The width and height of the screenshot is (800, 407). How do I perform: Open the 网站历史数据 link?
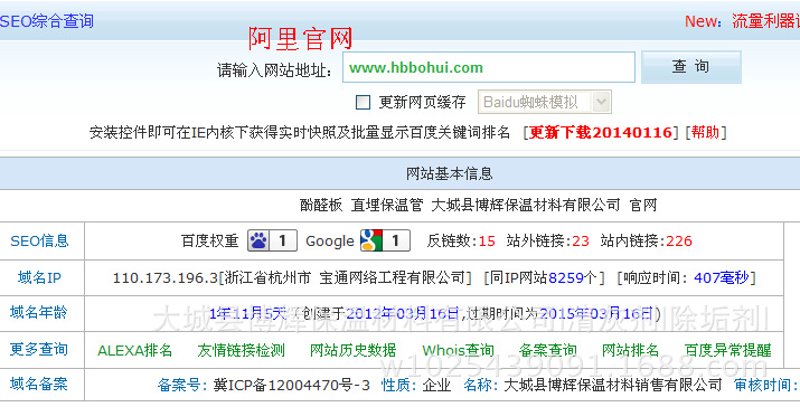tap(353, 350)
